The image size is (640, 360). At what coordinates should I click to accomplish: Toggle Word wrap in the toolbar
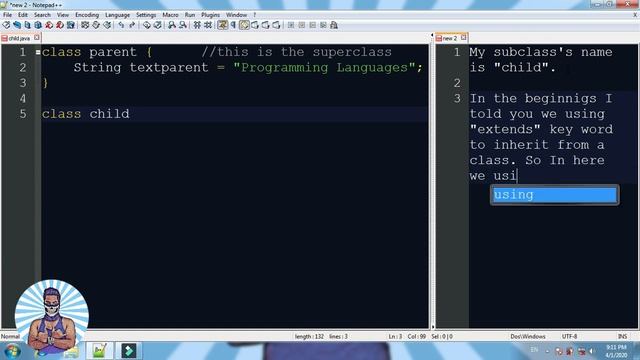coord(222,25)
